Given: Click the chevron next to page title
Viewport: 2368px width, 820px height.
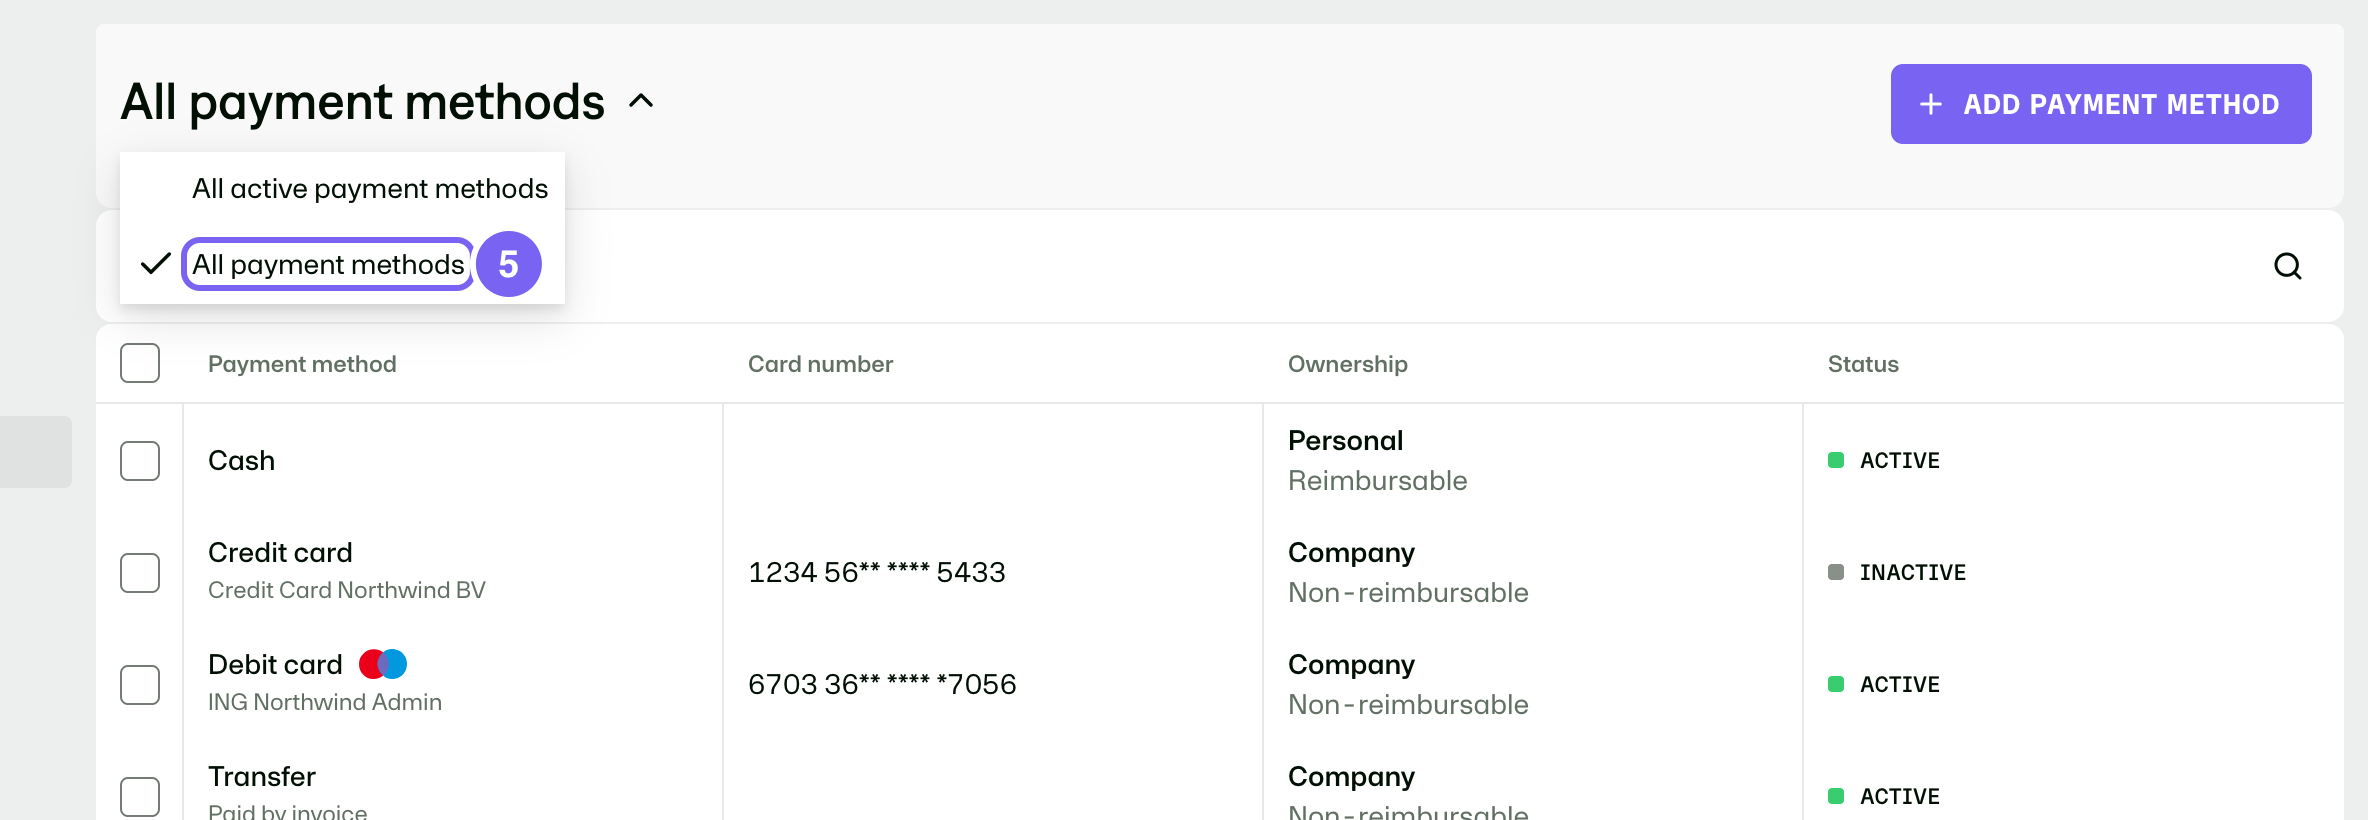Looking at the screenshot, I should (x=641, y=101).
